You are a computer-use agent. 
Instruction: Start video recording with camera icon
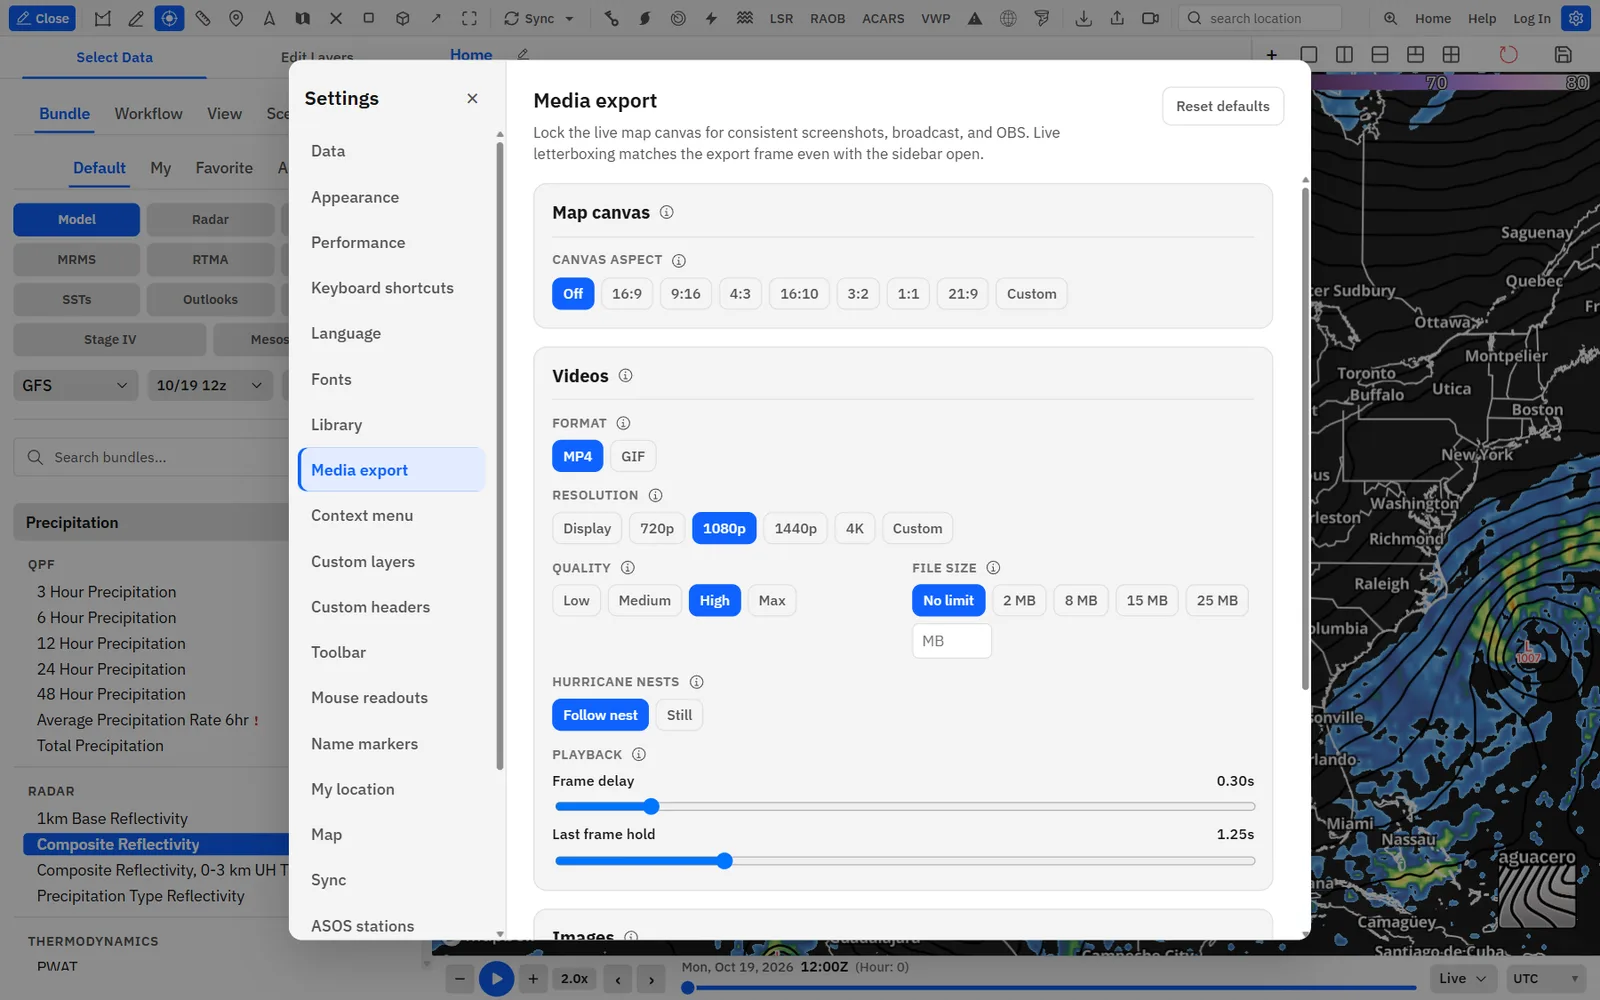1151,18
